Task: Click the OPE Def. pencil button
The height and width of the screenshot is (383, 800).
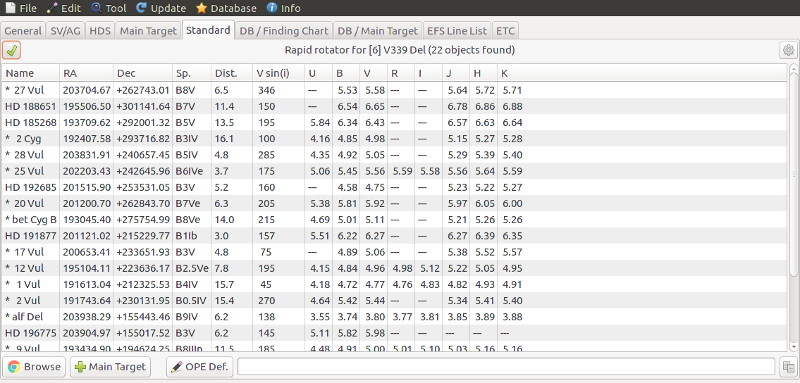Action: click(x=200, y=367)
